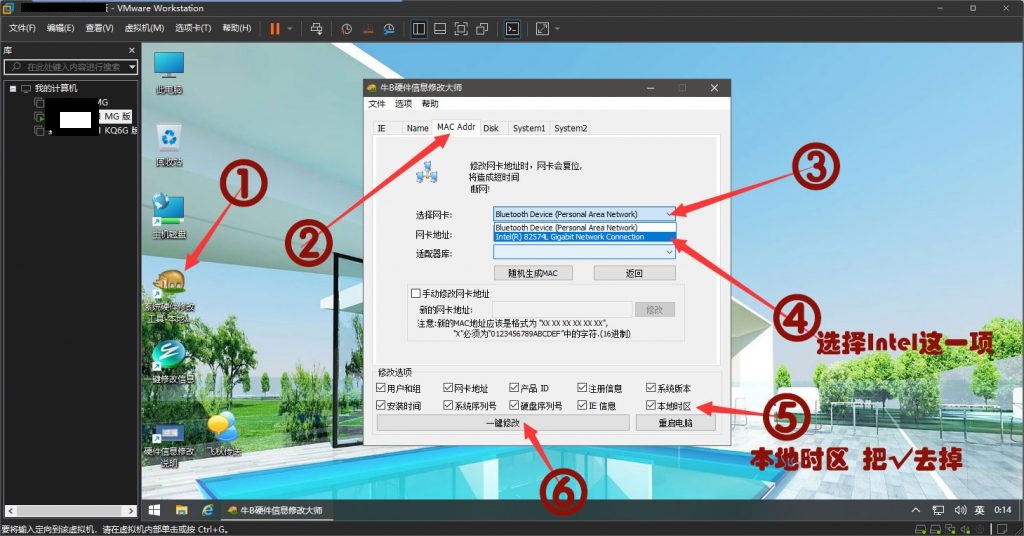Switch to the Disk tab
The image size is (1024, 536).
pos(490,128)
